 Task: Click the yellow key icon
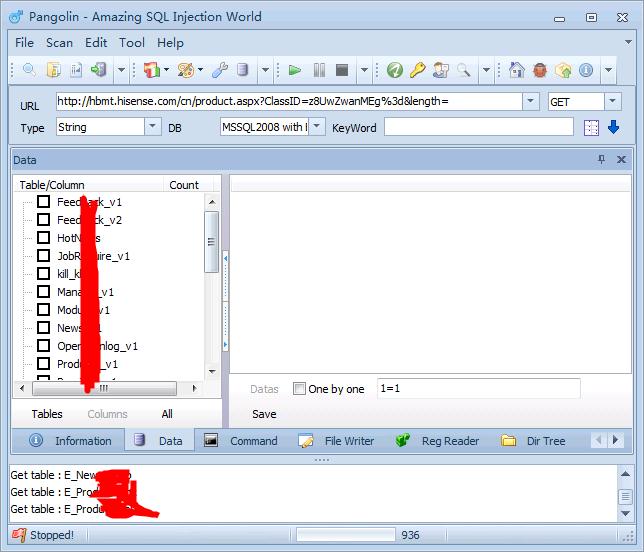[x=418, y=70]
